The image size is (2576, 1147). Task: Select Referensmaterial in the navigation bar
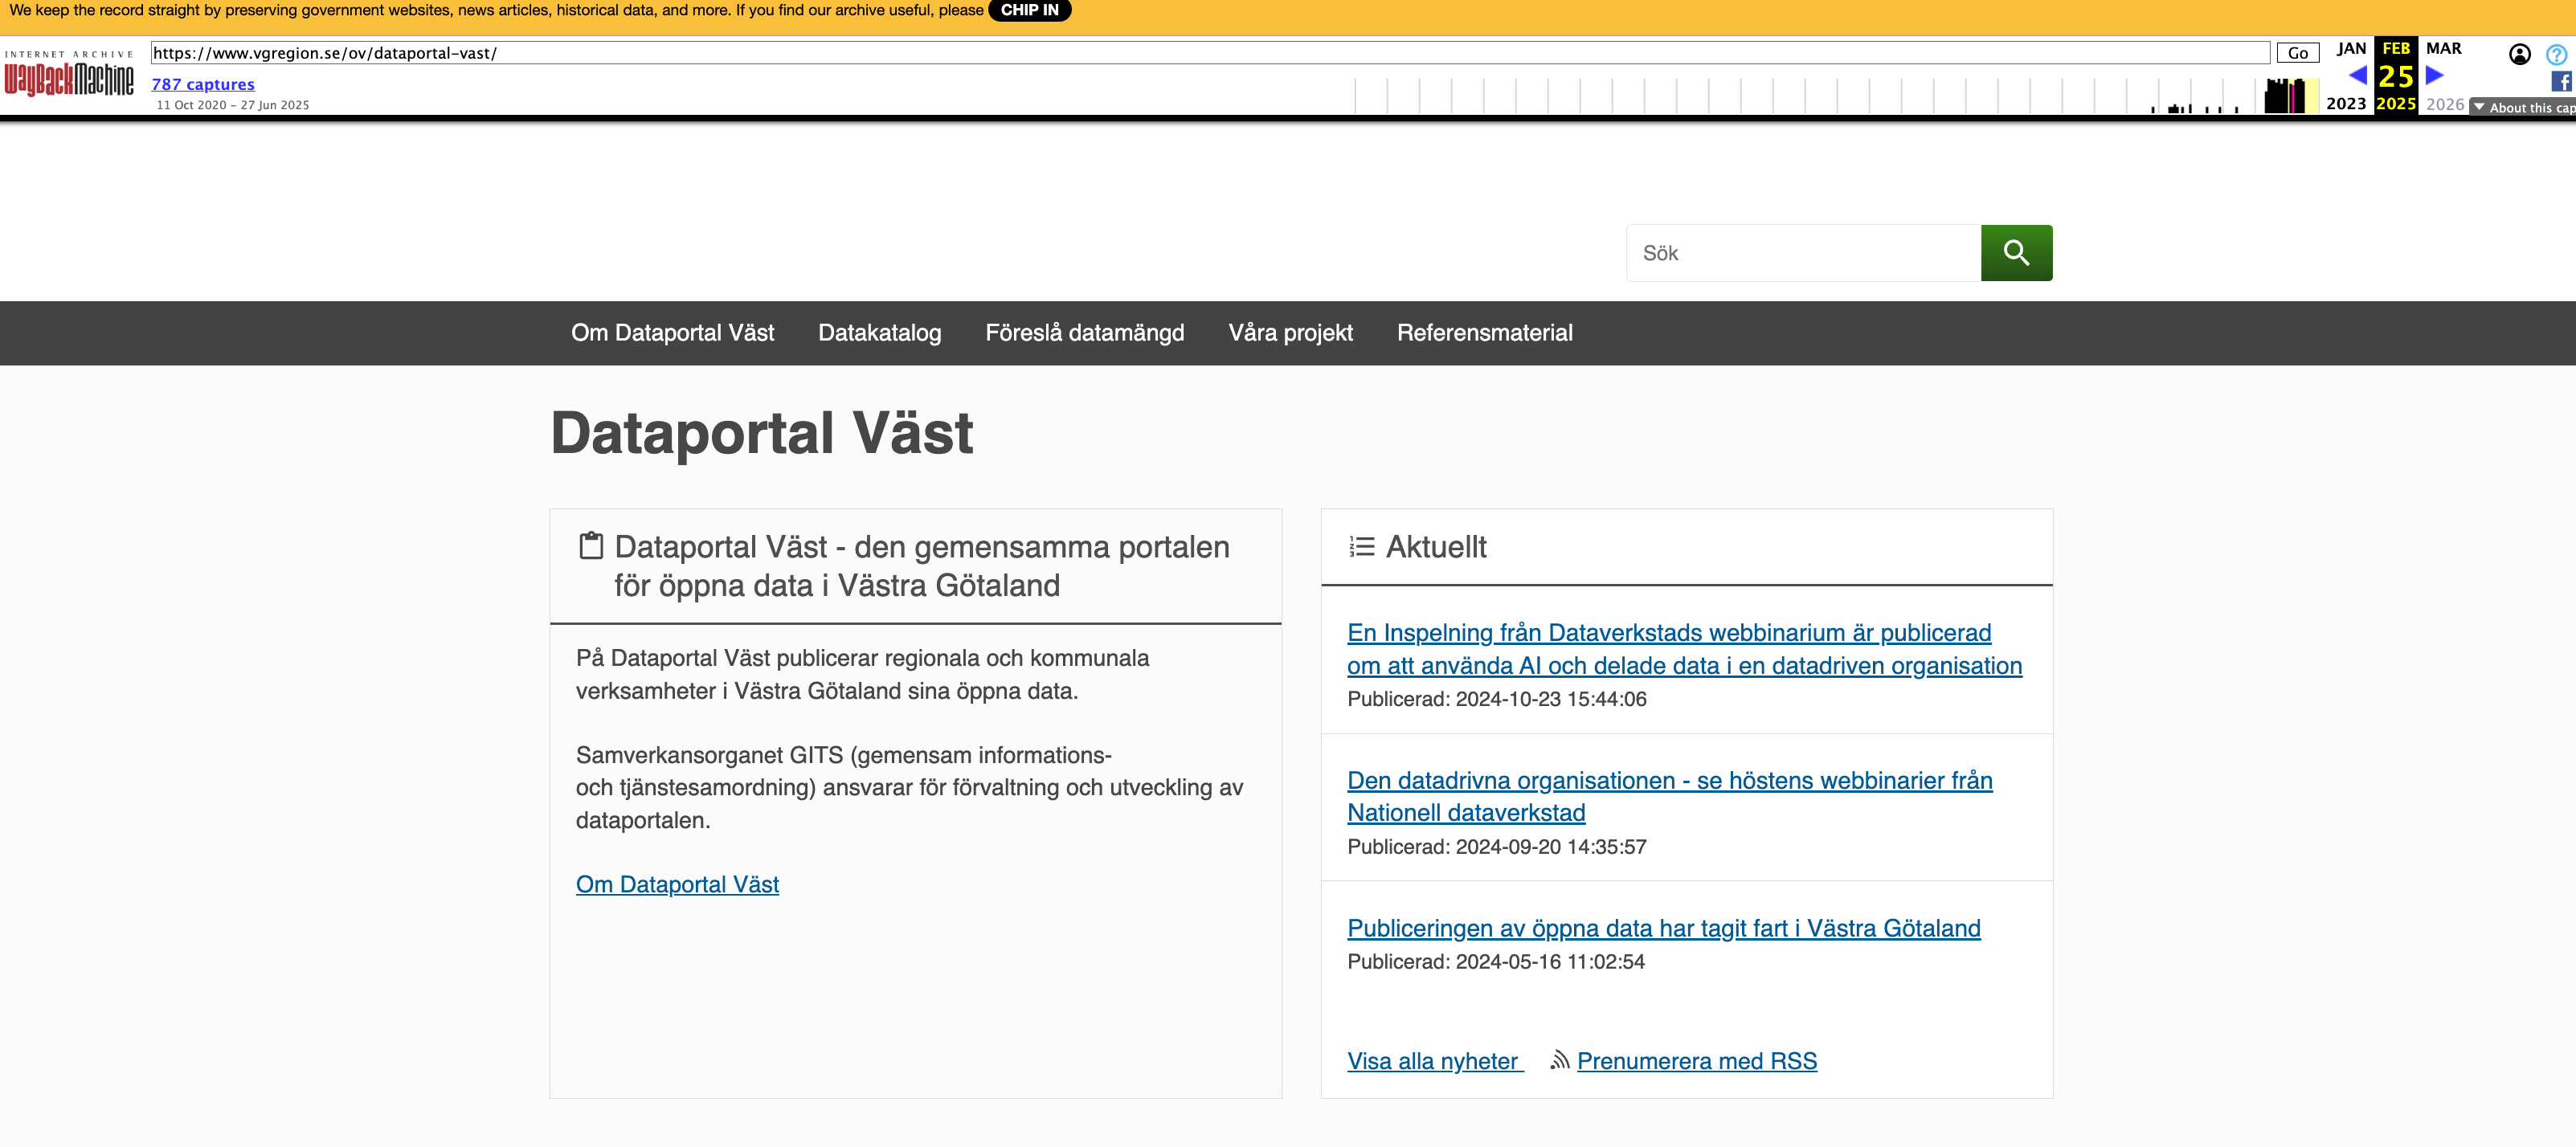point(1484,333)
